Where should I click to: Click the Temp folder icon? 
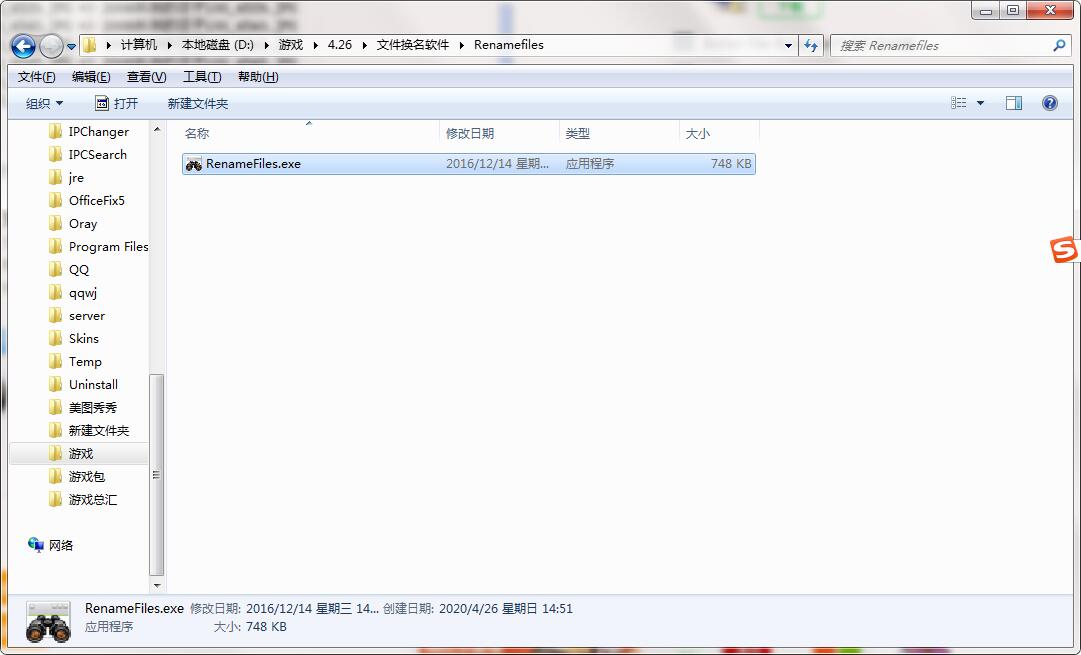tap(55, 361)
